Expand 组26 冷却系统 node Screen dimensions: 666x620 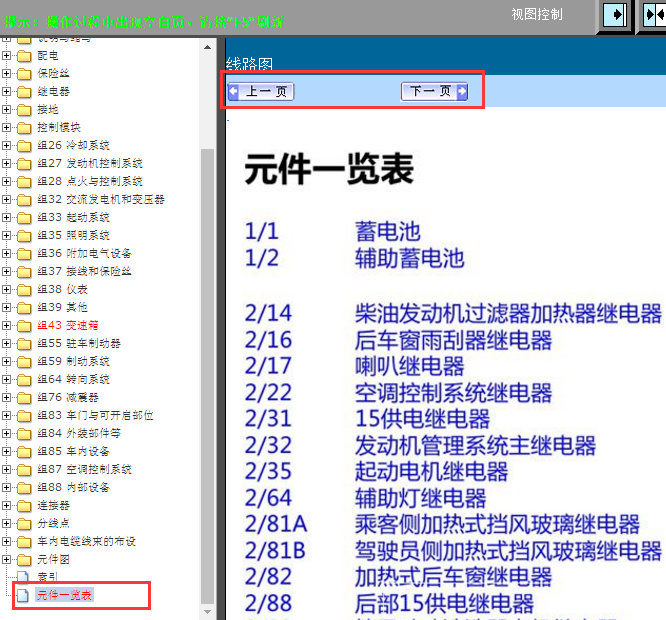(6, 145)
